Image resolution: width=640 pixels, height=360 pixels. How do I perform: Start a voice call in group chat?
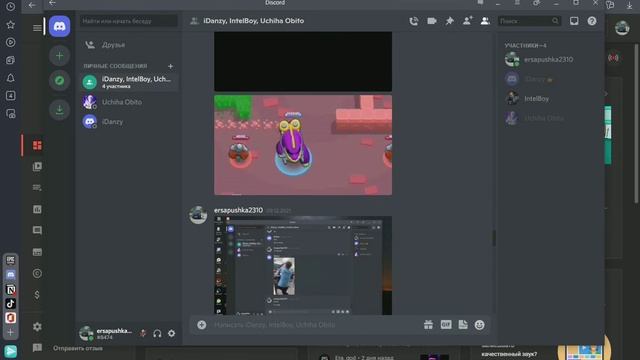(413, 21)
